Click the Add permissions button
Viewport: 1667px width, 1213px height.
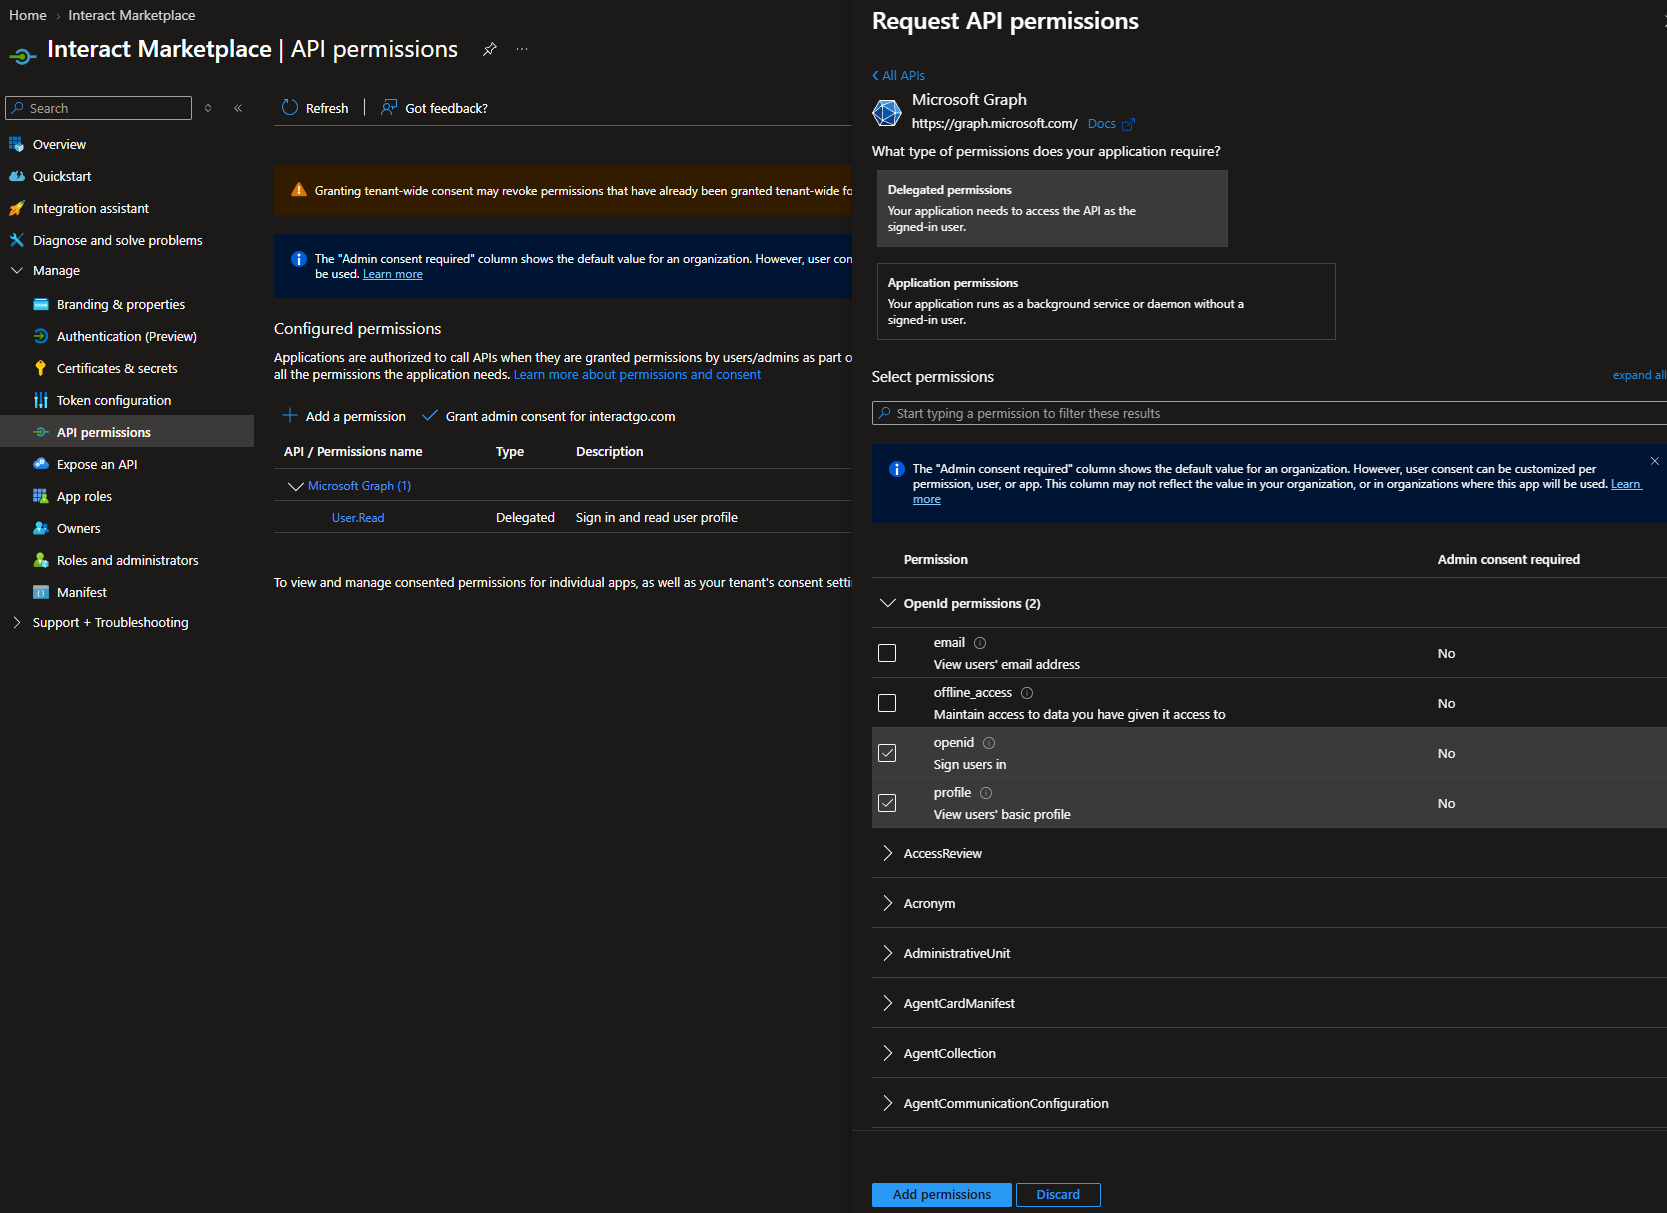(941, 1194)
